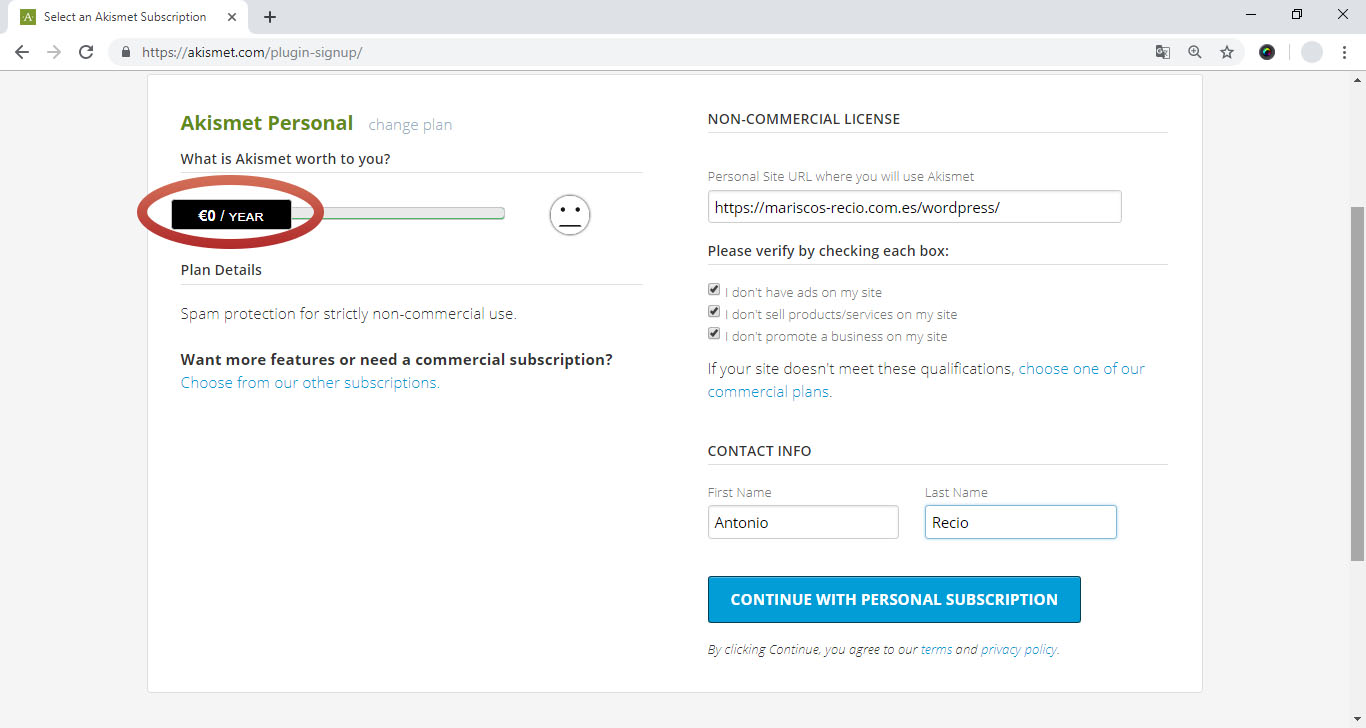This screenshot has height=728, width=1366.
Task: Click the NON-COMMERCIAL LICENSE heading
Action: [x=804, y=119]
